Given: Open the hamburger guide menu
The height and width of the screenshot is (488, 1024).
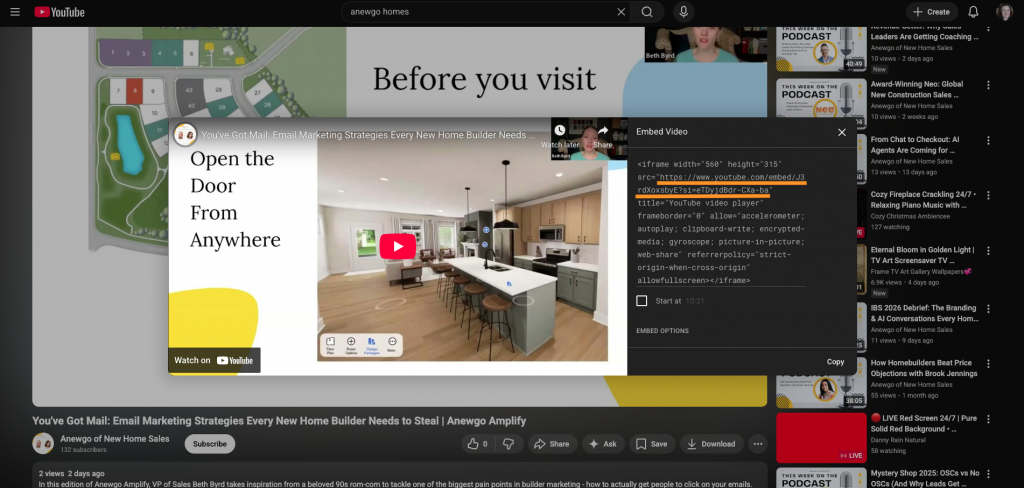Looking at the screenshot, I should pyautogui.click(x=14, y=12).
